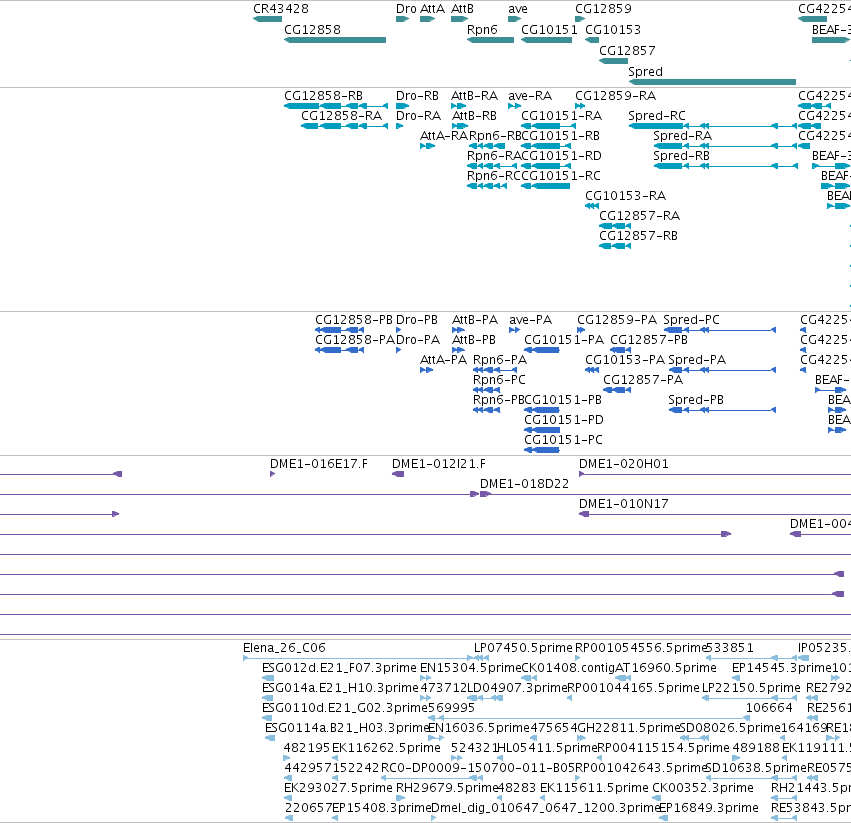851x823 pixels.
Task: Select clone DME1-020H01
Action: coord(624,464)
